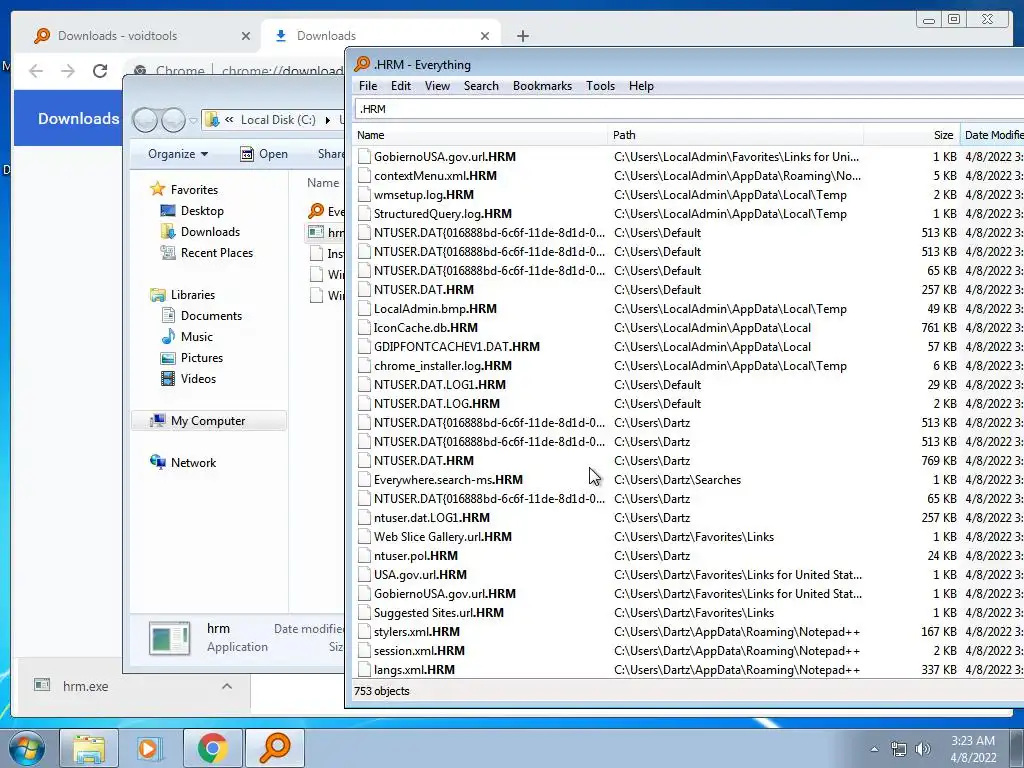
Task: Click the .HRM search input field
Action: [689, 109]
